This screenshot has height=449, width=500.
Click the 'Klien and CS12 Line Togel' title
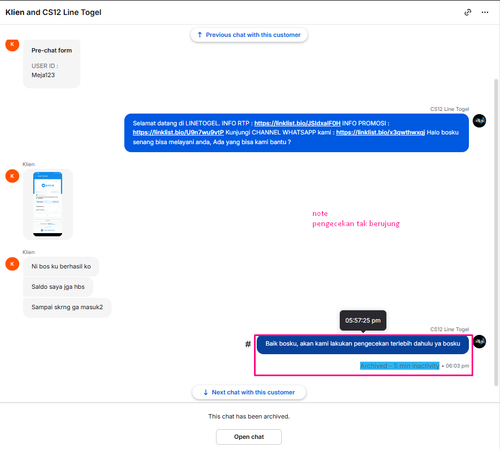click(x=53, y=12)
